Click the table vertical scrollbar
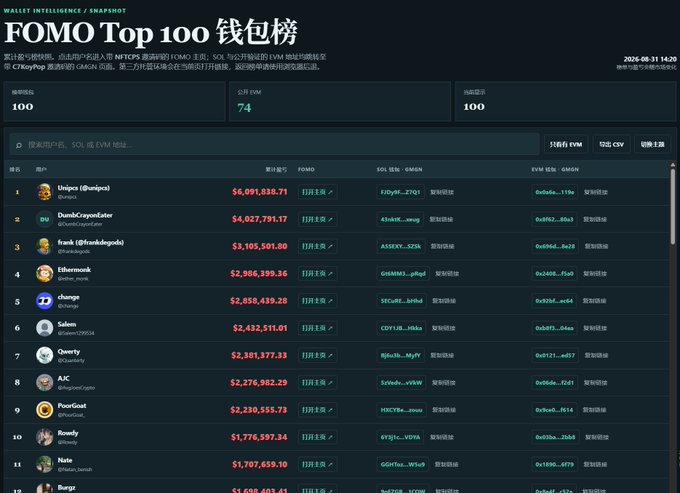Image resolution: width=680 pixels, height=493 pixels. coord(673,206)
